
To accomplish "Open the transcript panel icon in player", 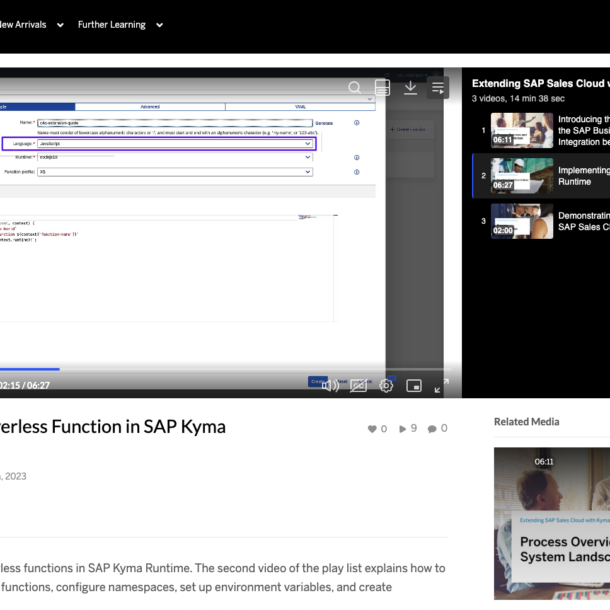I will click(x=382, y=88).
